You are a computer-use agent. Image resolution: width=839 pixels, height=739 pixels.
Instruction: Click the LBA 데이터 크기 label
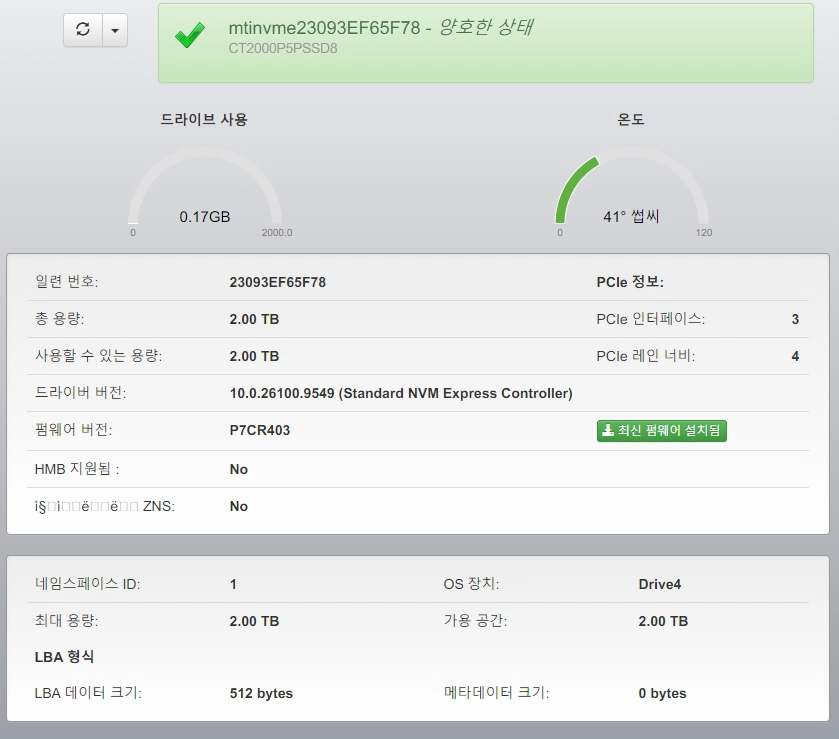point(88,693)
